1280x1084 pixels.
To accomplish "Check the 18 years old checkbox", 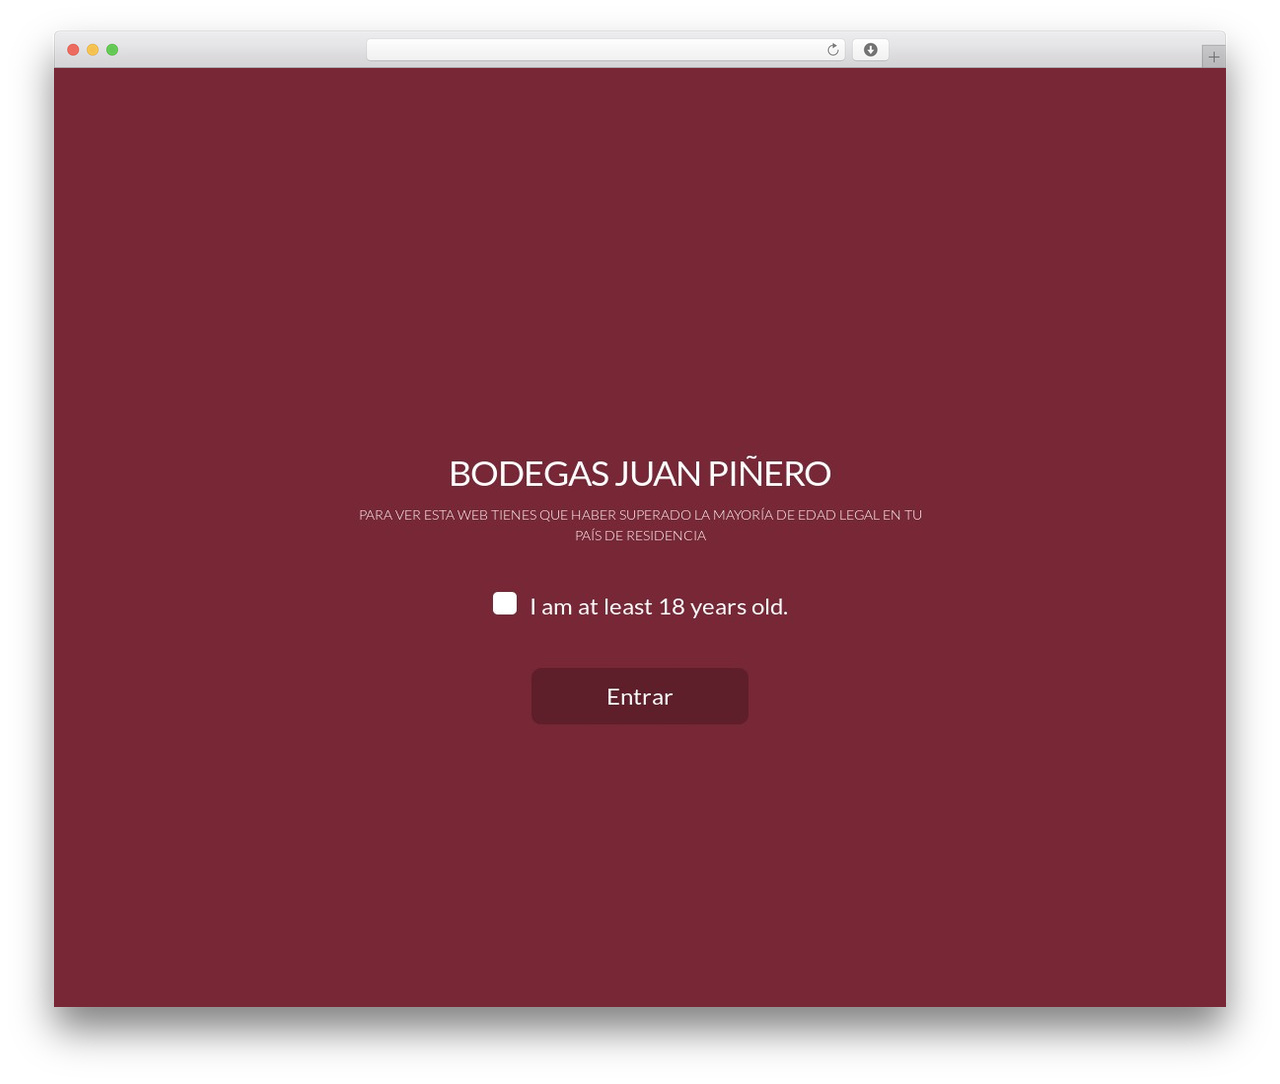I will (x=505, y=603).
